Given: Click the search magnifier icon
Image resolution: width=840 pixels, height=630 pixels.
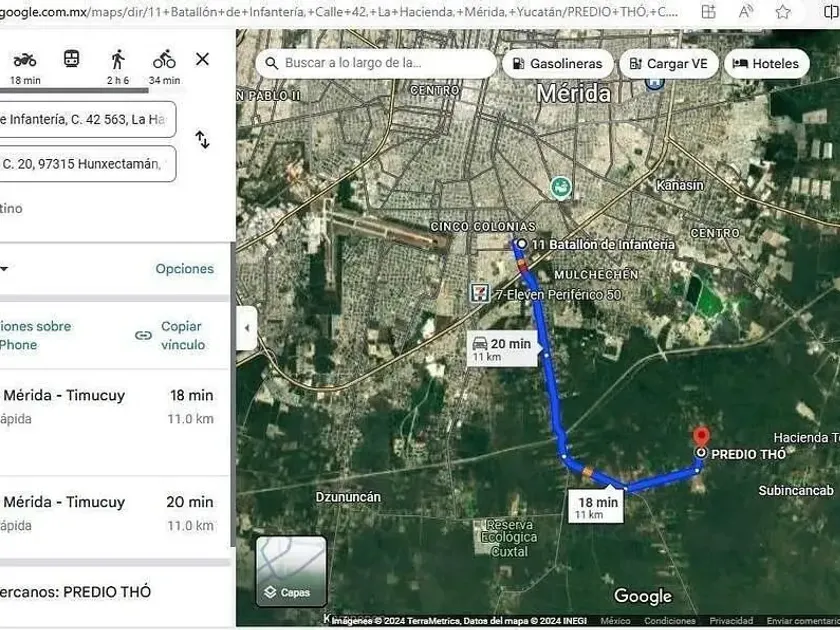Looking at the screenshot, I should 272,63.
